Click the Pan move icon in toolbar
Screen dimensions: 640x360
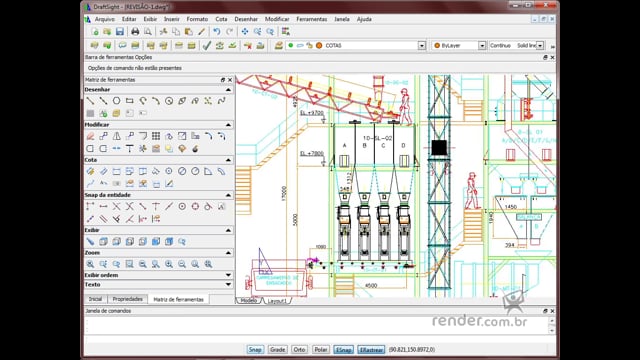click(244, 31)
